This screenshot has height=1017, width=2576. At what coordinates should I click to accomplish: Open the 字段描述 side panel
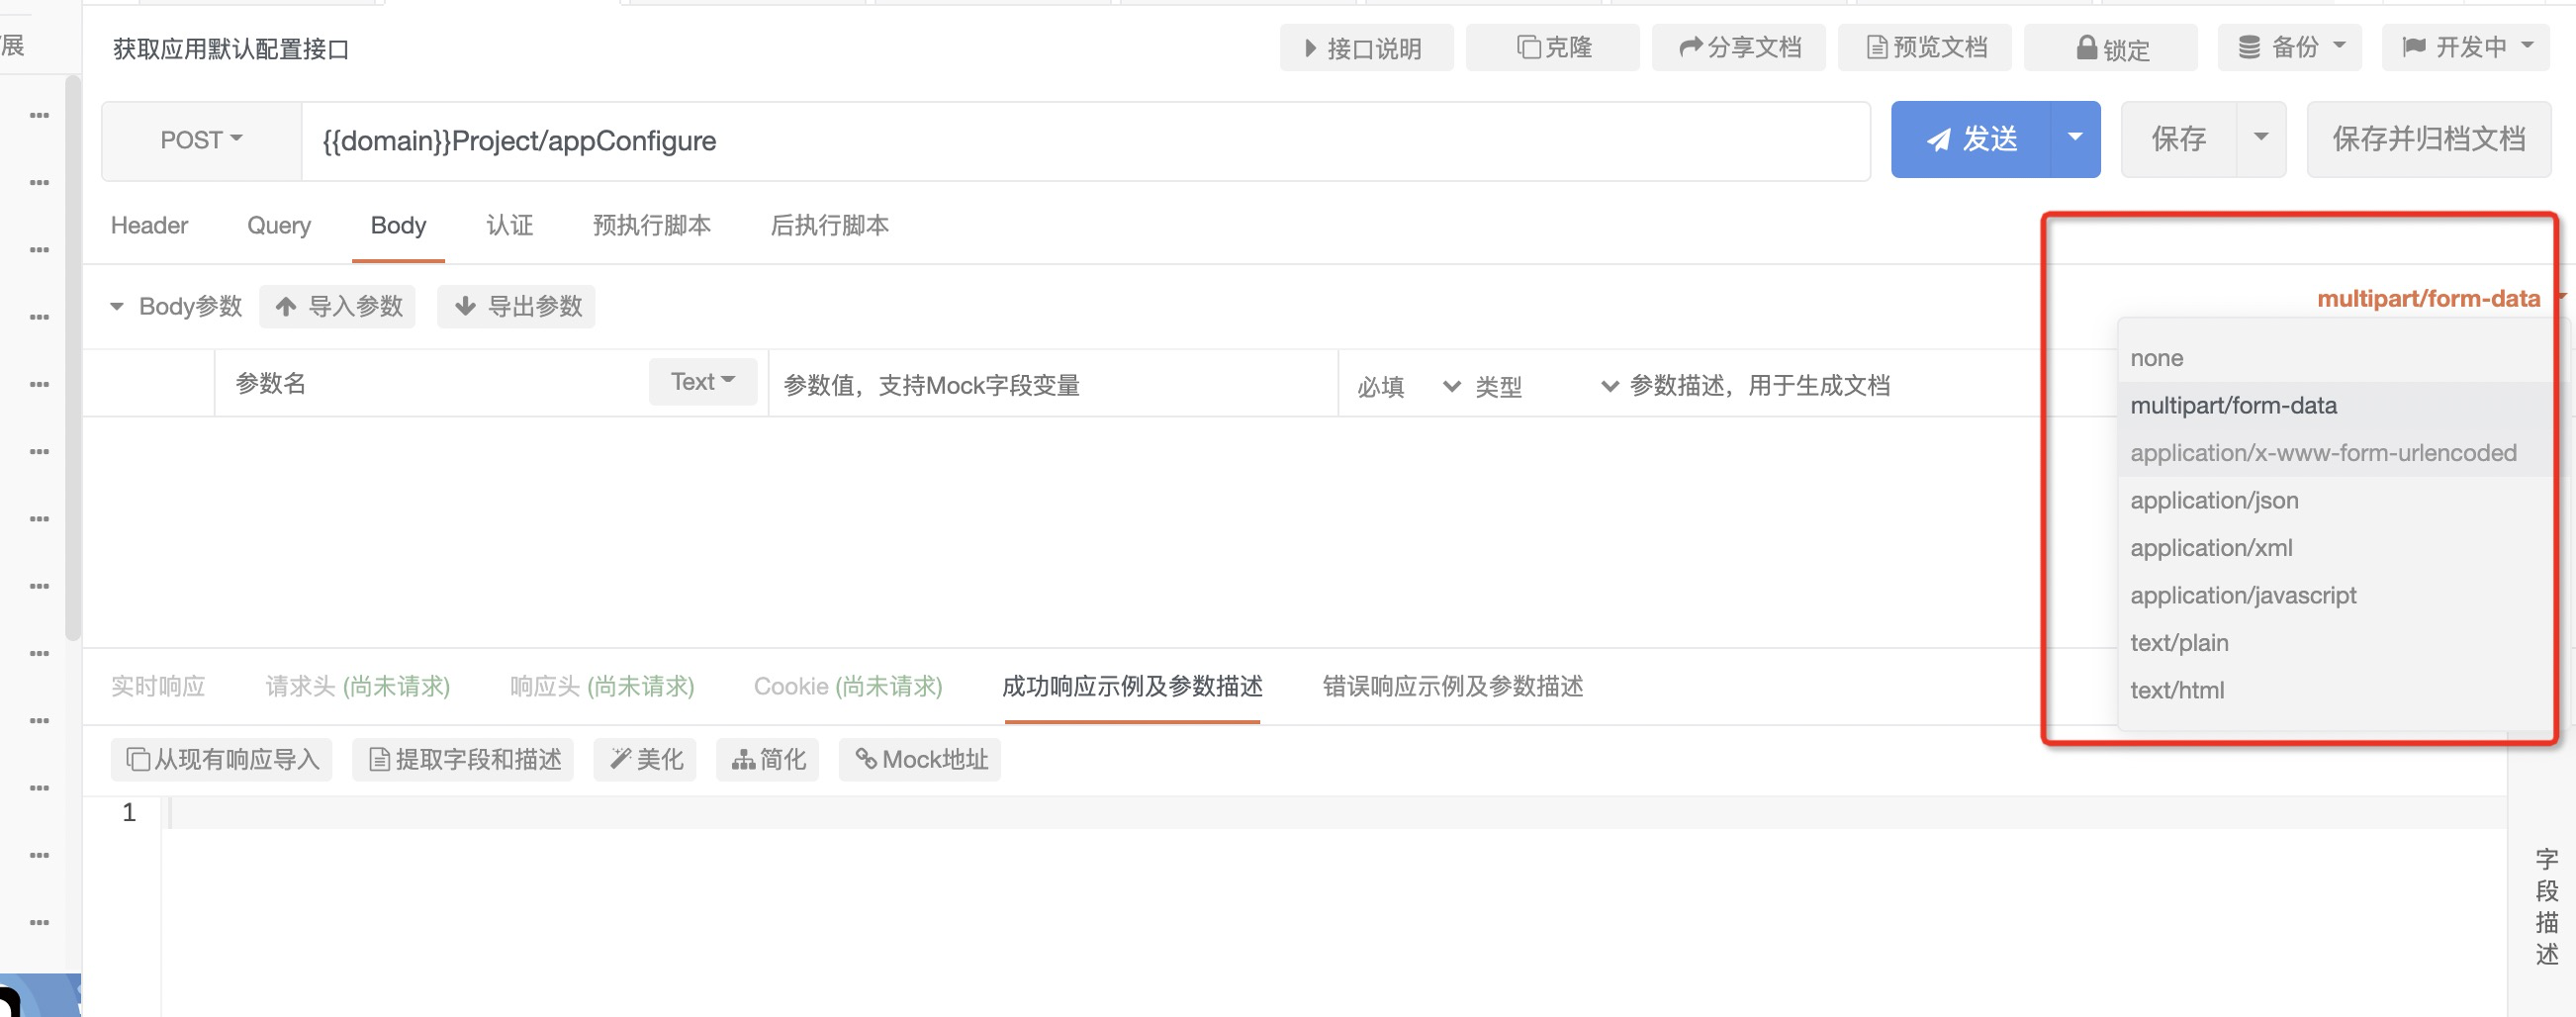[x=2546, y=906]
